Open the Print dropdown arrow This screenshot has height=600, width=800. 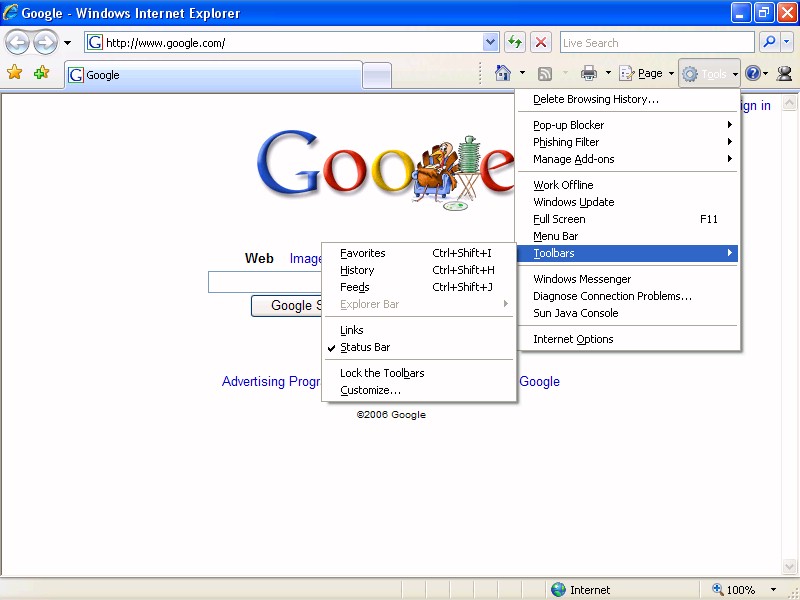(608, 73)
